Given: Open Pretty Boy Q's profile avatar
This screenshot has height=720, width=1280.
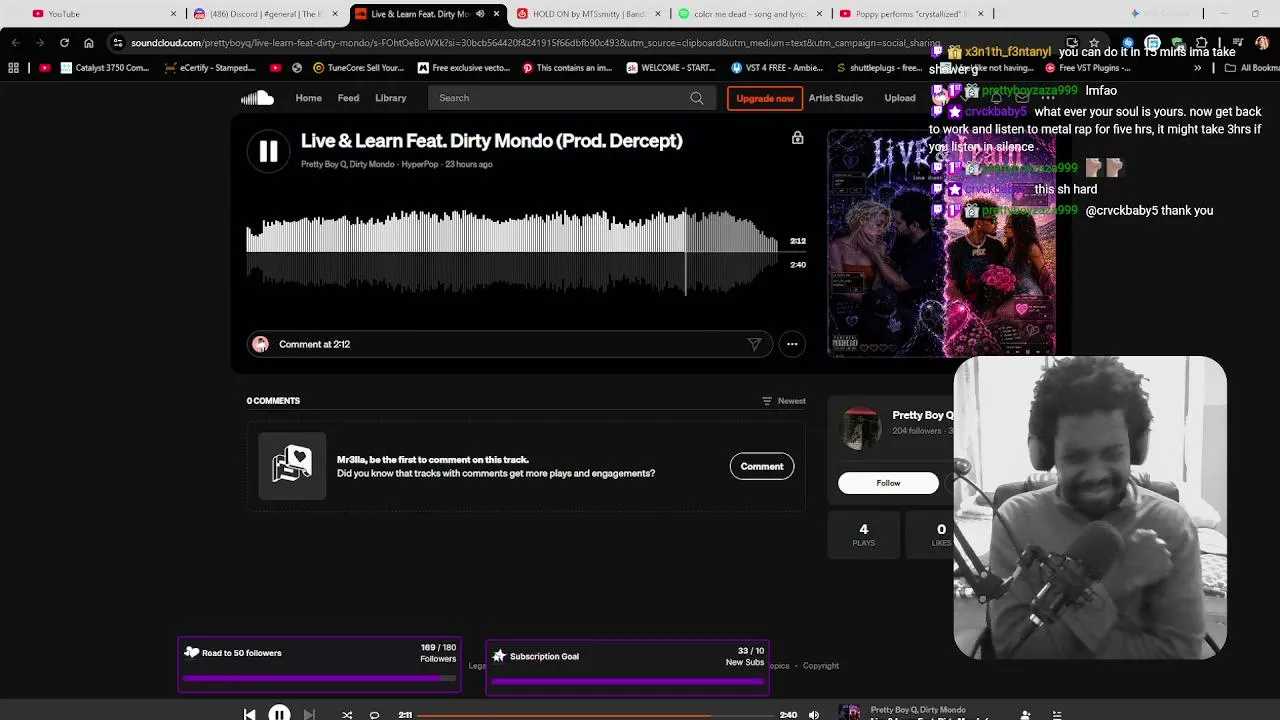Looking at the screenshot, I should 860,429.
